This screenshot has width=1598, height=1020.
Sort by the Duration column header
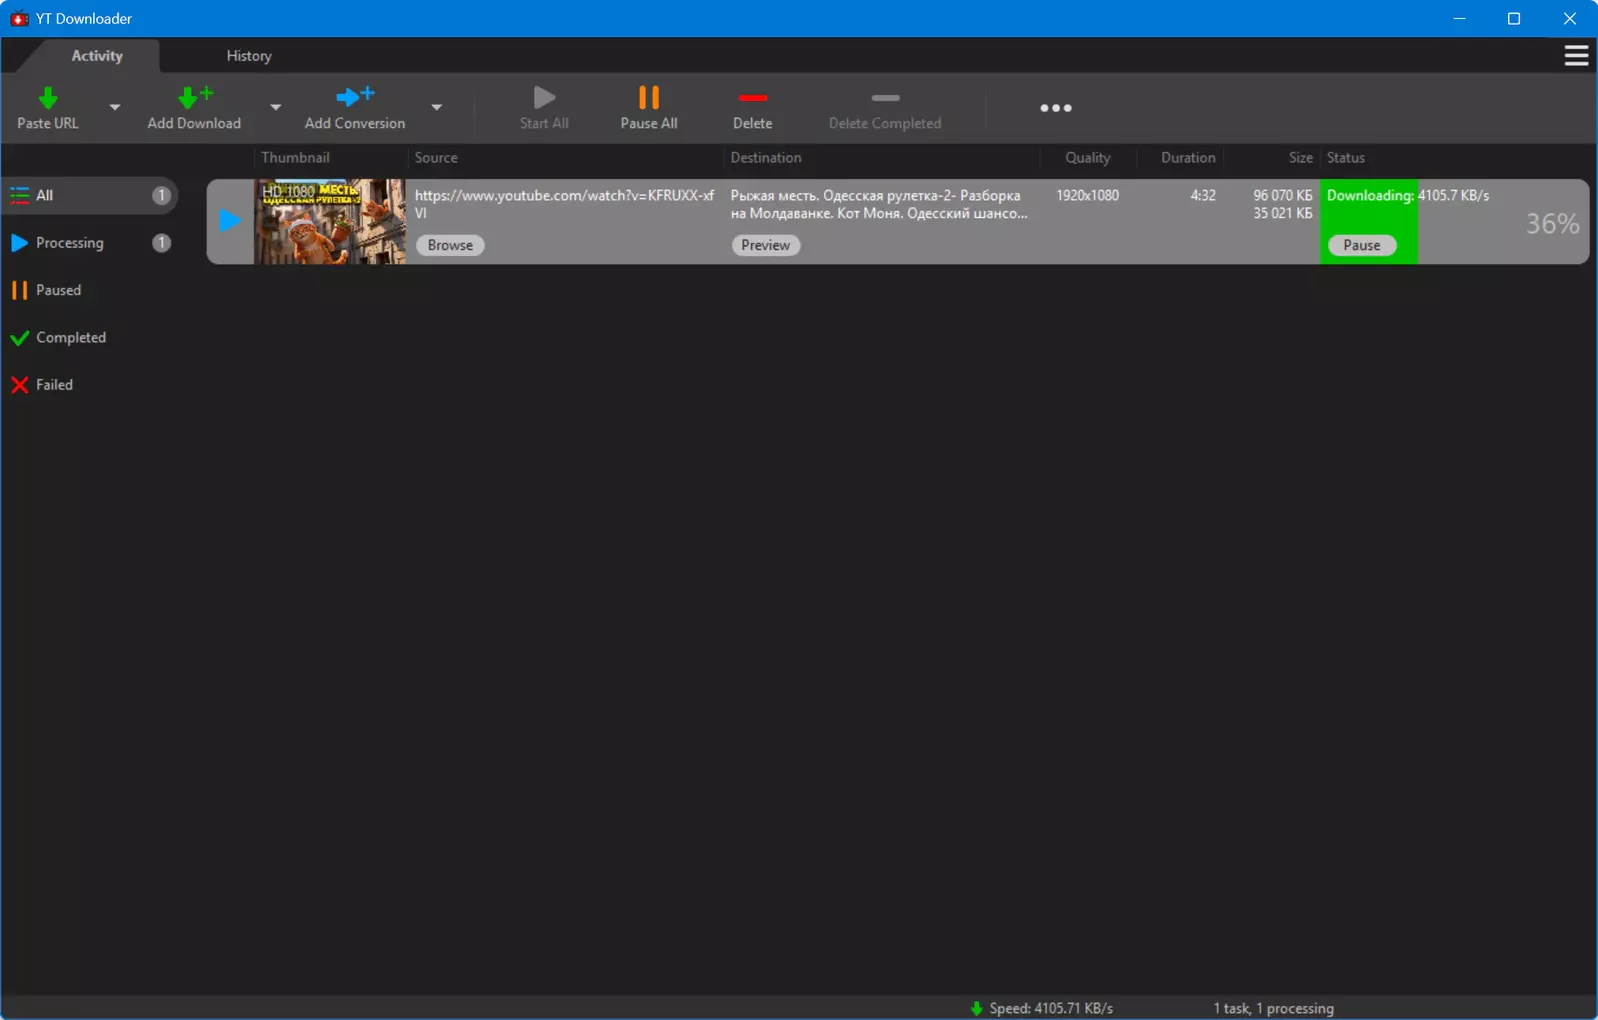1188,158
